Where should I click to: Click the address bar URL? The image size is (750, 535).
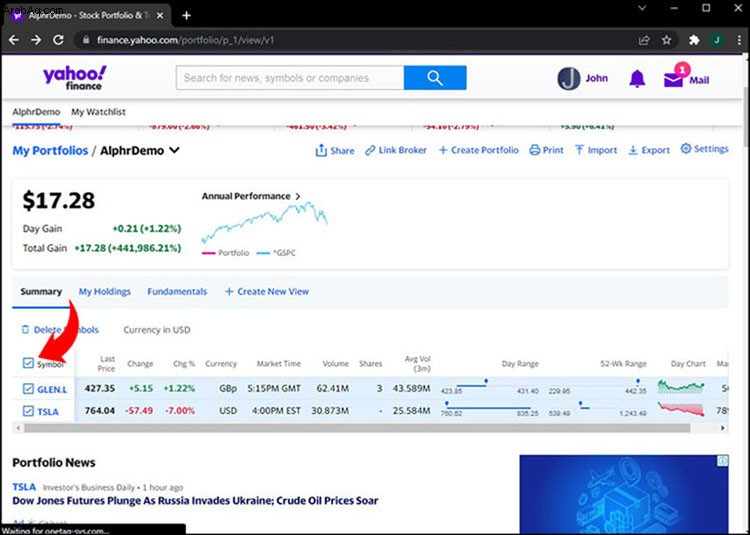(x=186, y=40)
